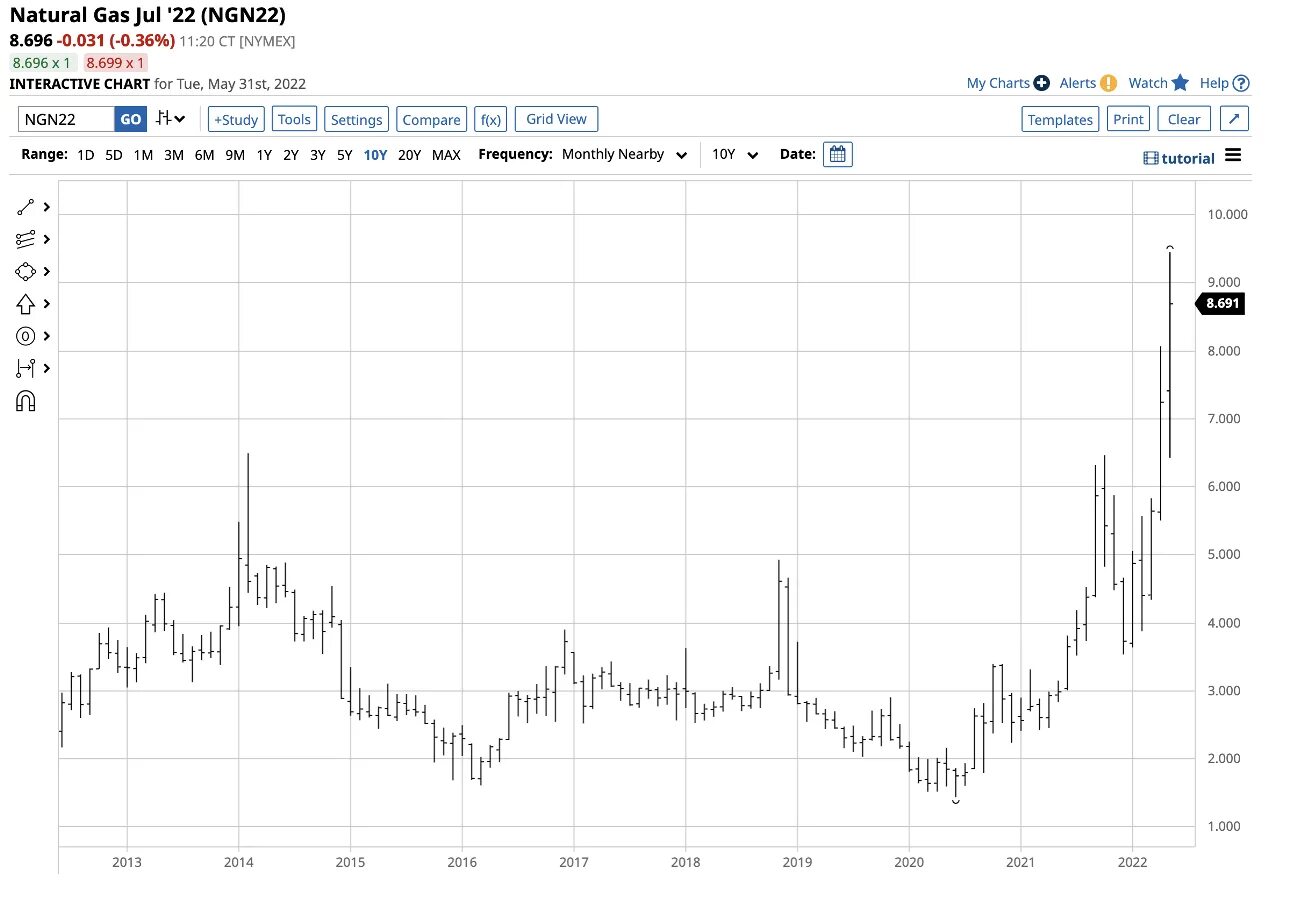
Task: Select the measure range tool
Action: click(x=26, y=368)
